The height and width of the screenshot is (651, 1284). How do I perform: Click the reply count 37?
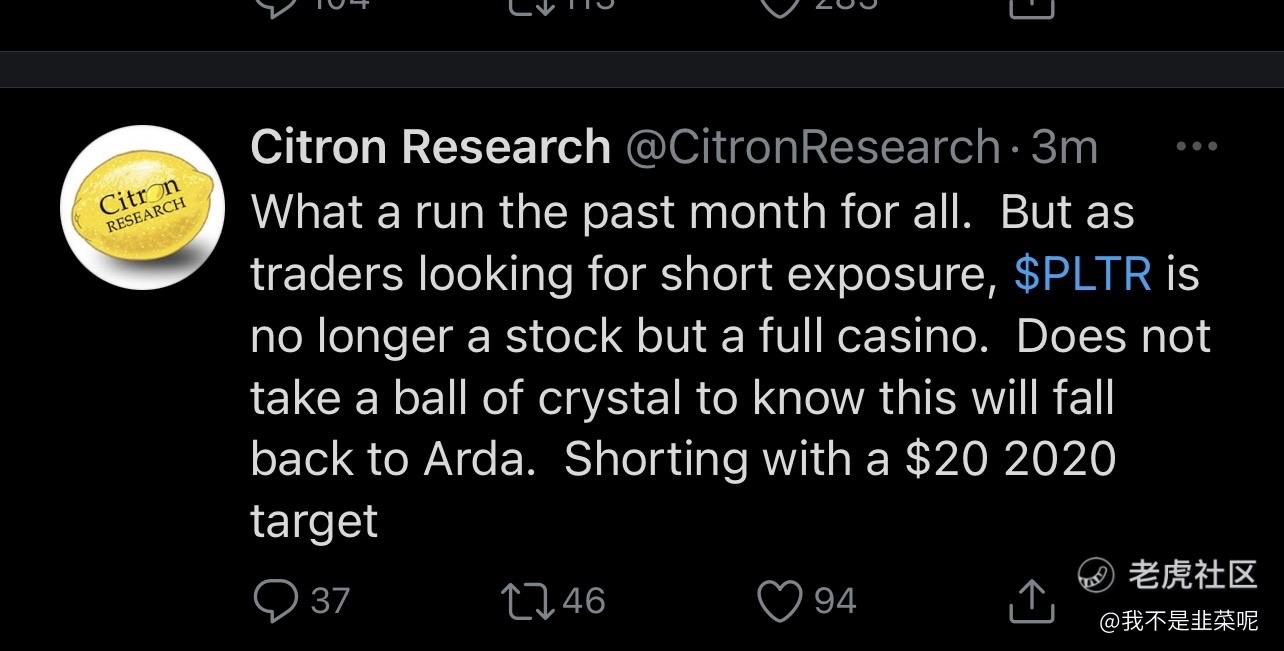point(330,601)
